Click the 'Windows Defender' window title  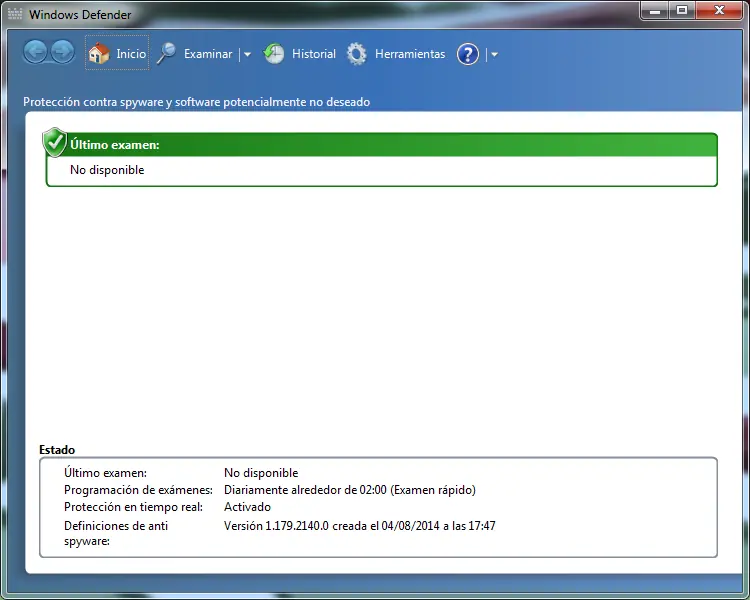80,15
